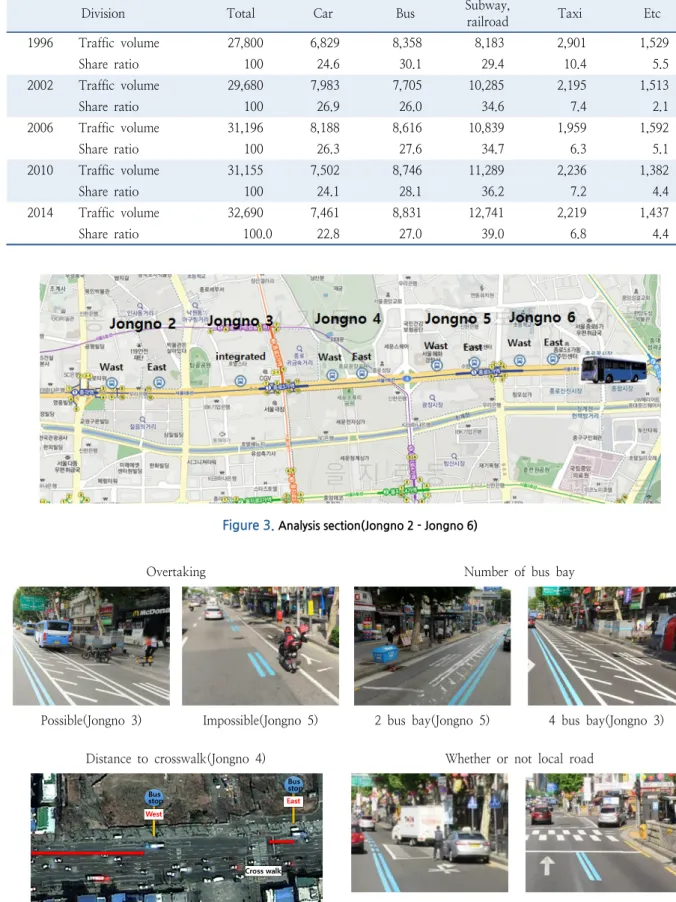Image resolution: width=676 pixels, height=902 pixels.
Task: Click the bus image on the map
Action: click(x=613, y=369)
